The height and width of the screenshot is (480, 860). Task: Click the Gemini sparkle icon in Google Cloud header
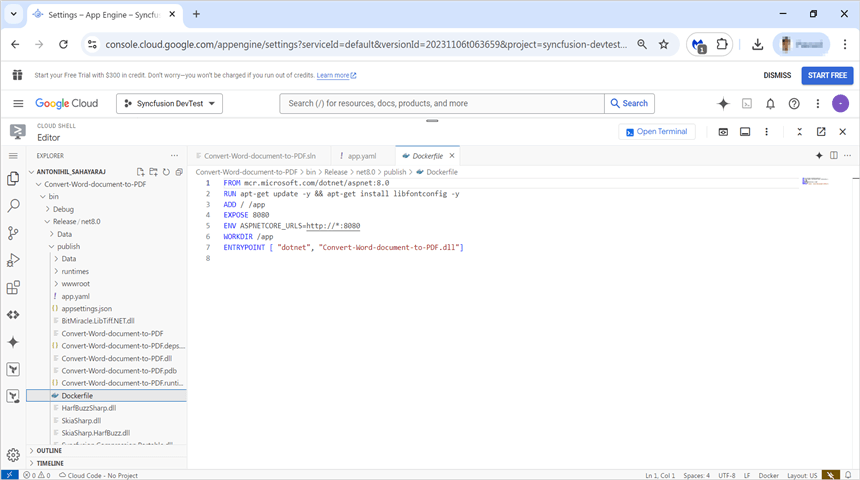click(724, 103)
